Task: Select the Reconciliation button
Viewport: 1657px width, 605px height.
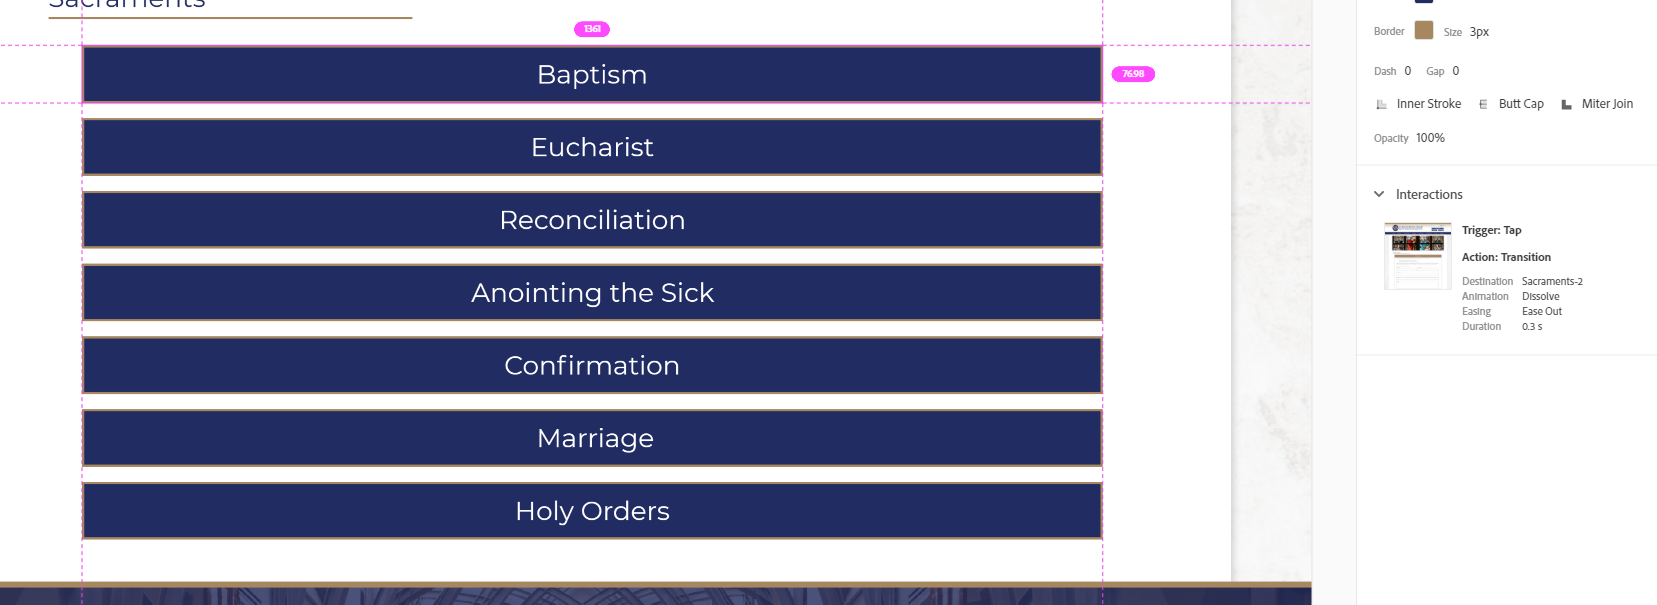Action: 592,220
